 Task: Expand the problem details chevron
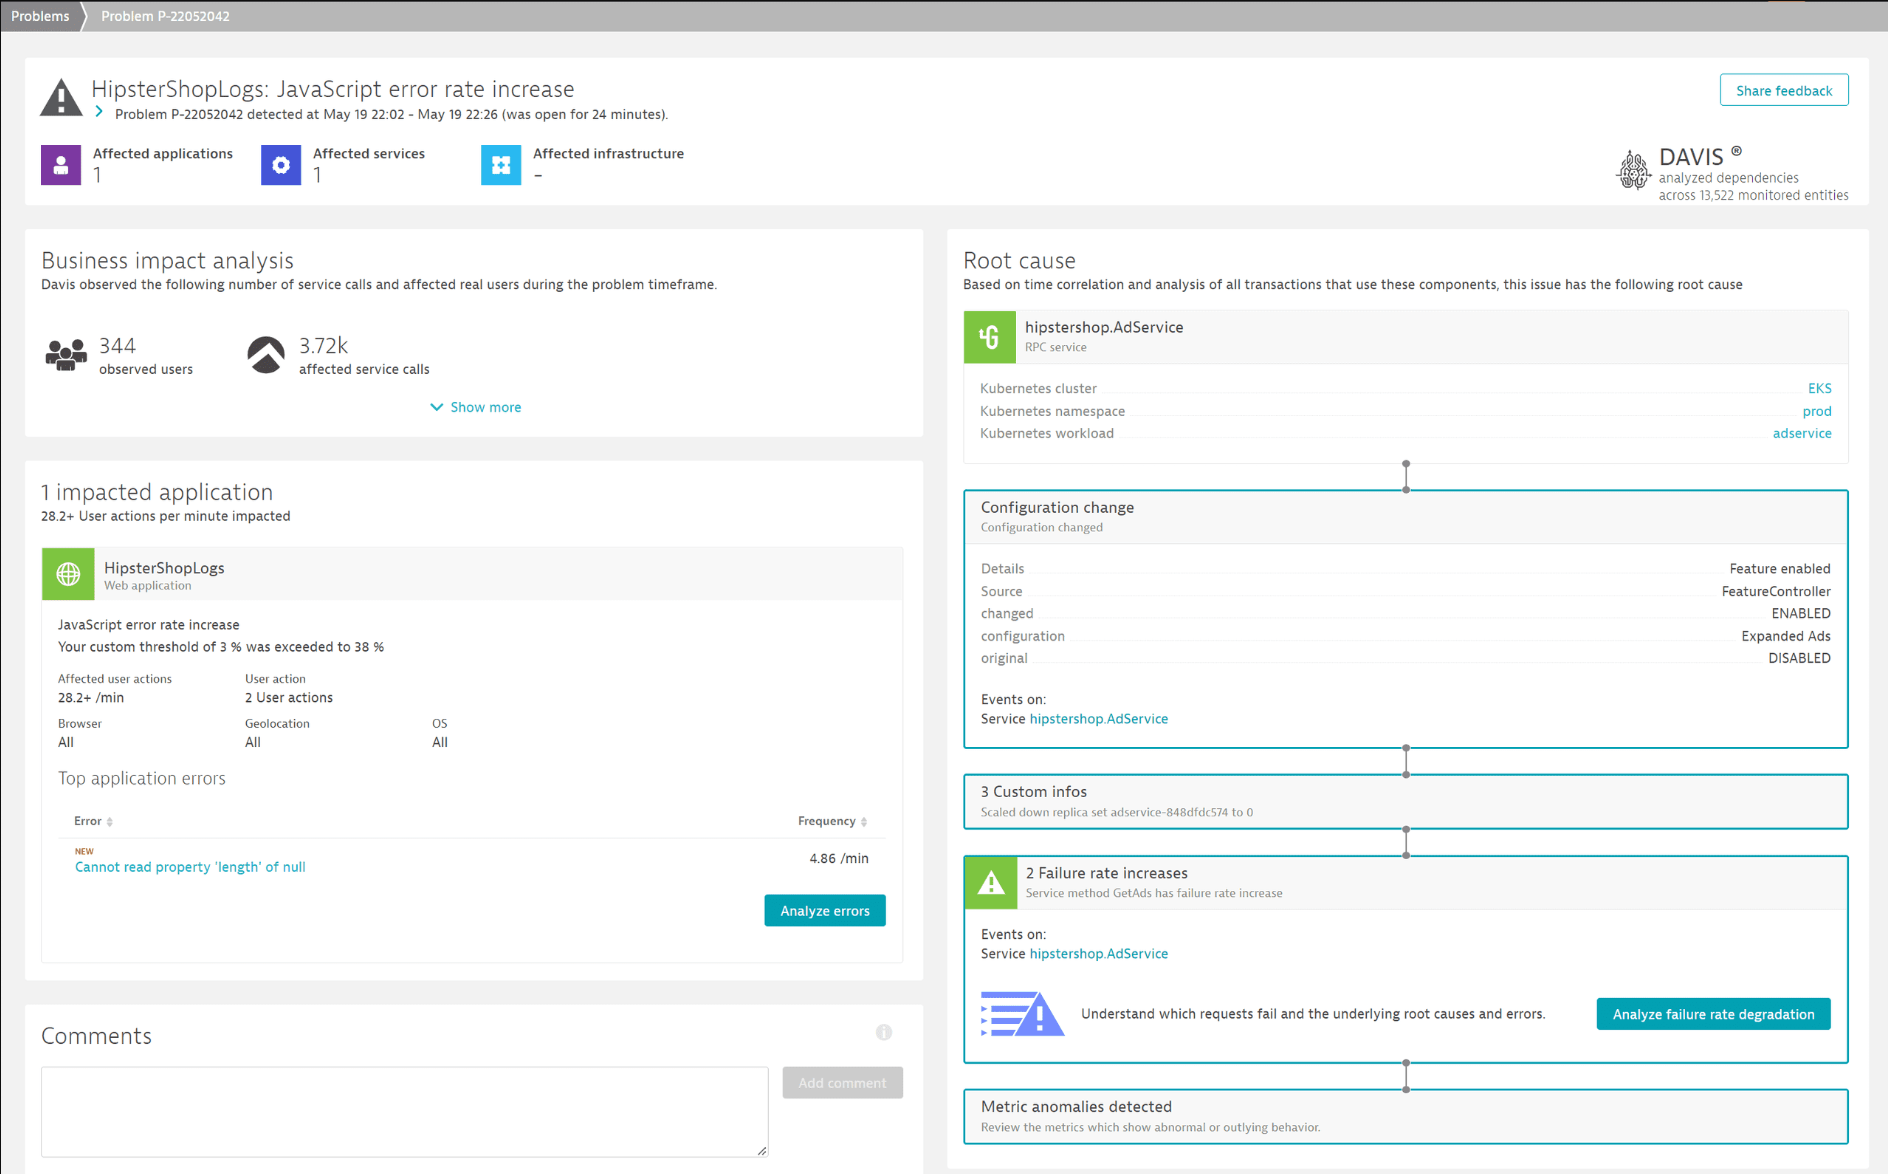point(99,113)
